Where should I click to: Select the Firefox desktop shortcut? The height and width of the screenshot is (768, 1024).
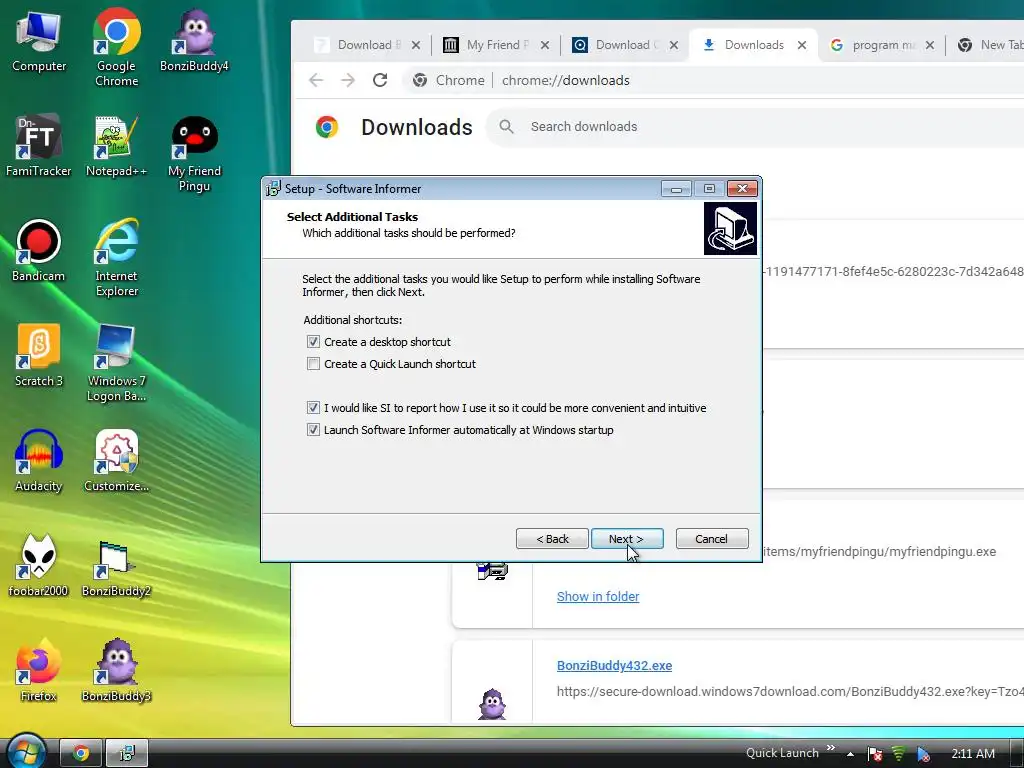(39, 671)
